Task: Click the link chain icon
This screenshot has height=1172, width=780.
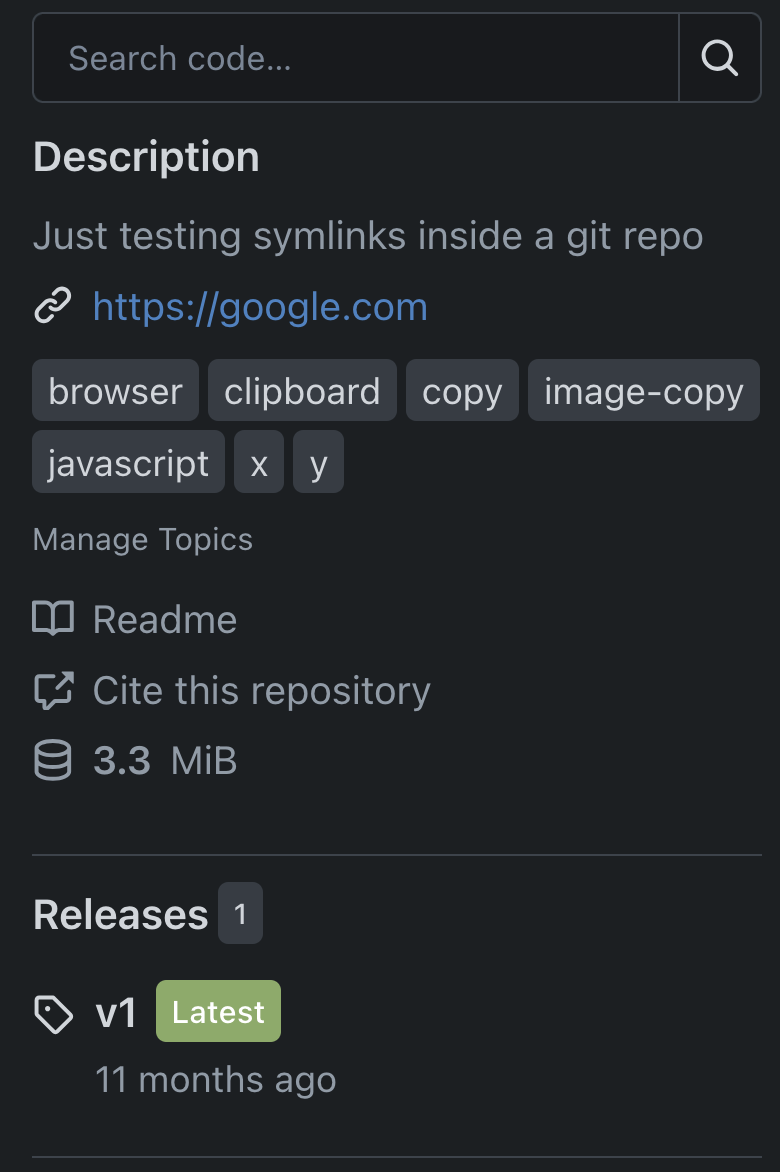Action: coord(53,306)
